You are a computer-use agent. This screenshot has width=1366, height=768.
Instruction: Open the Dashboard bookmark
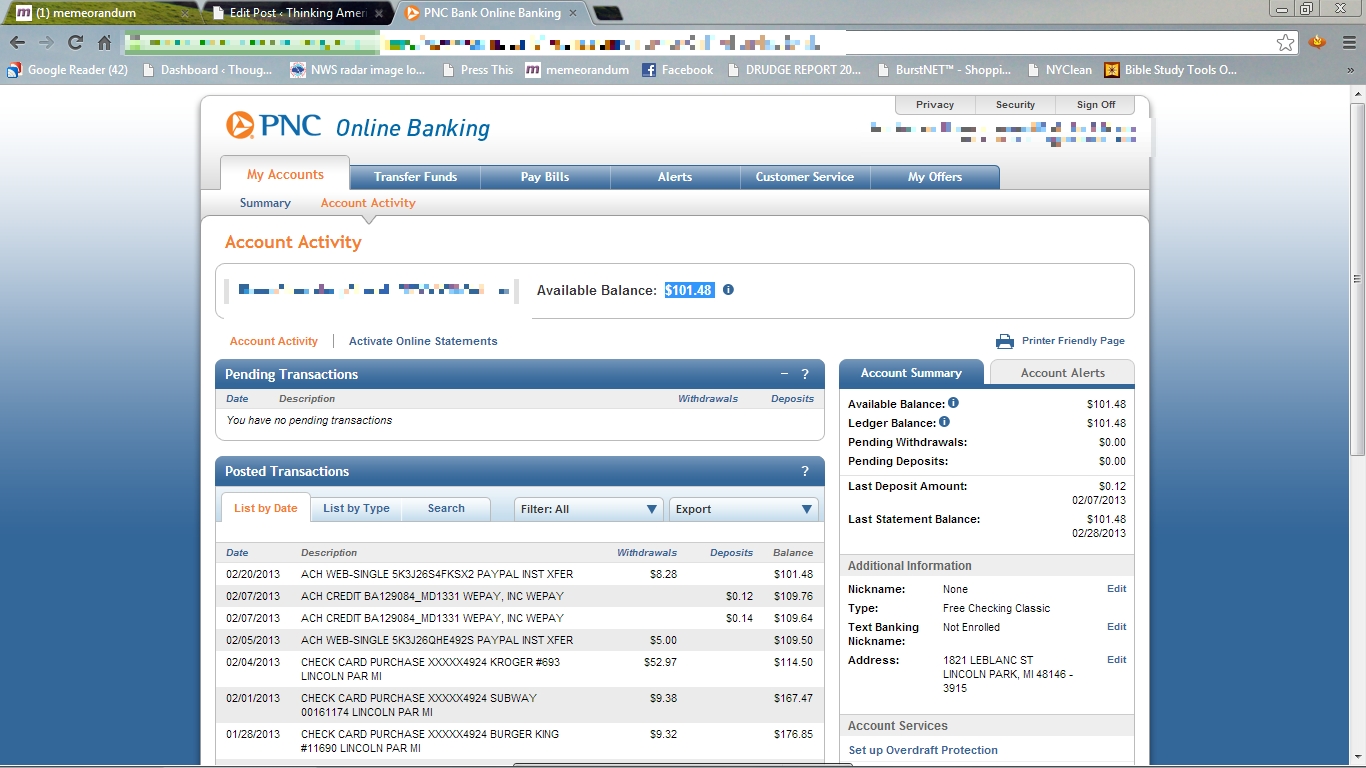(208, 70)
